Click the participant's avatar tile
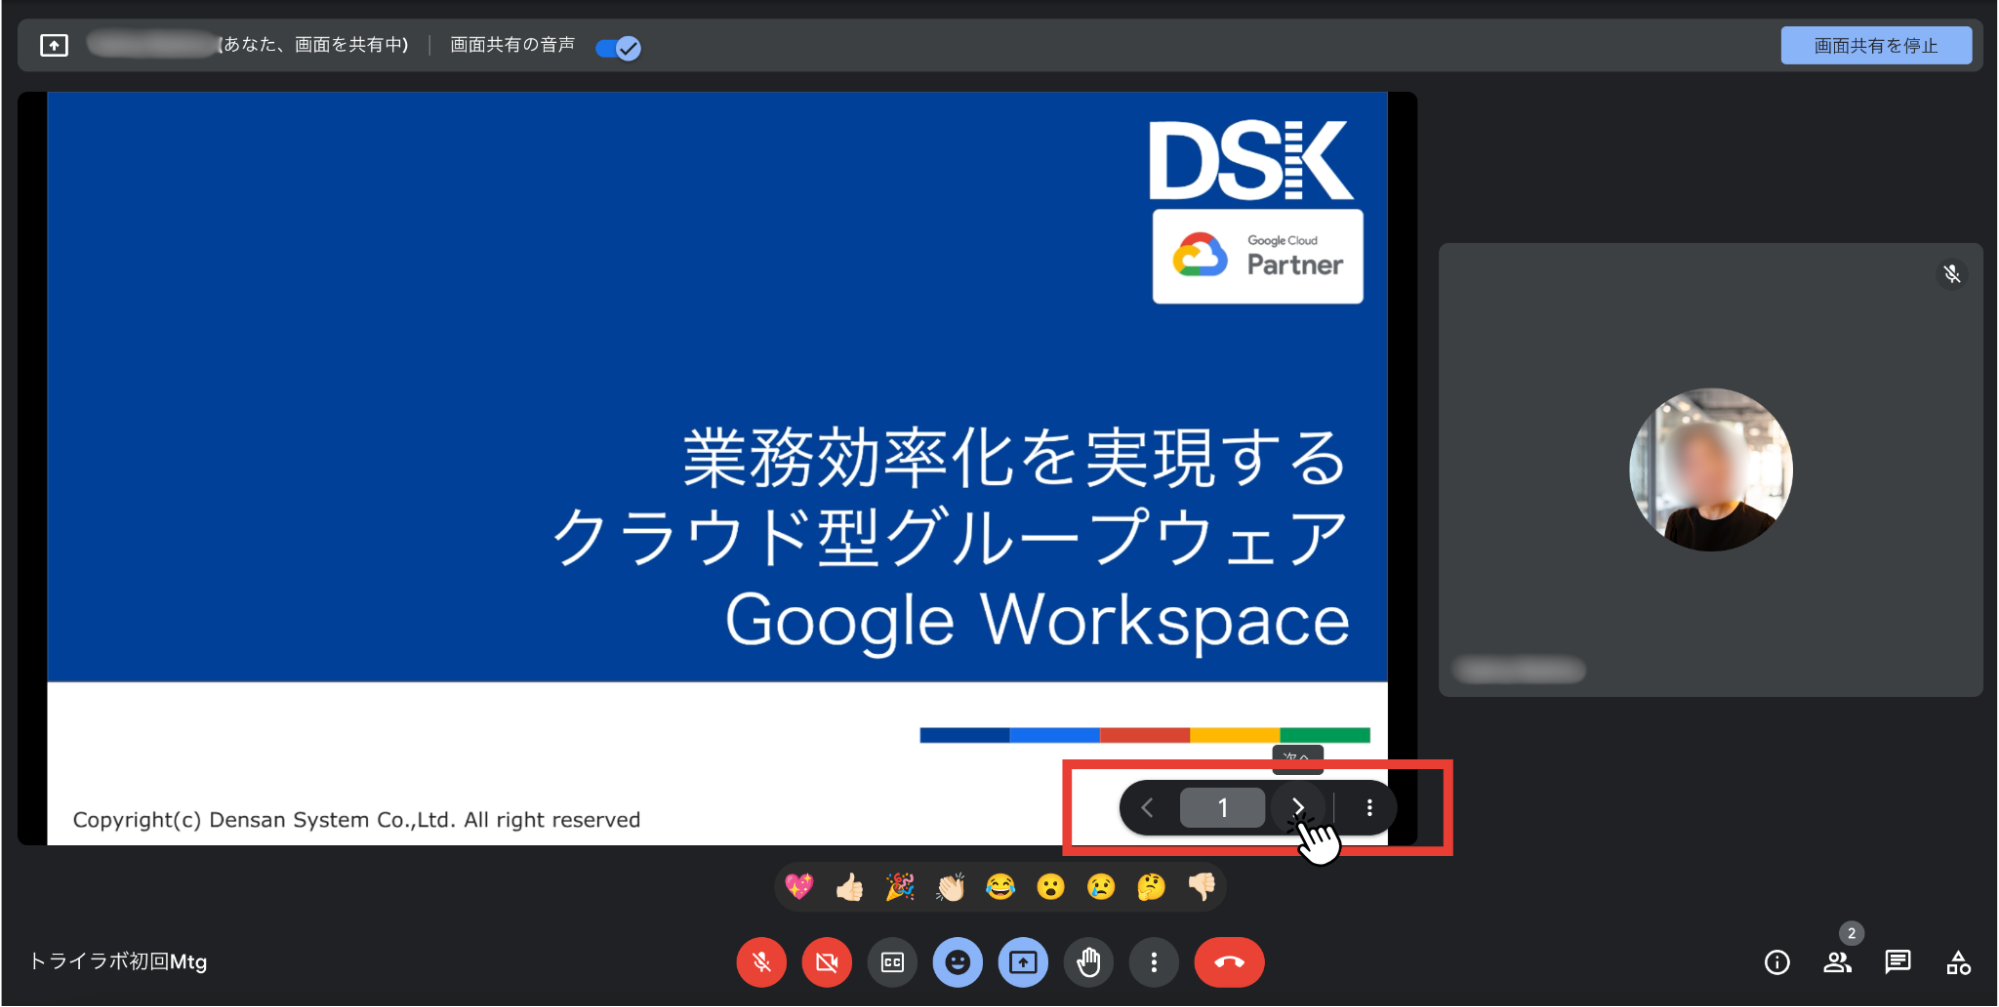 click(x=1711, y=470)
